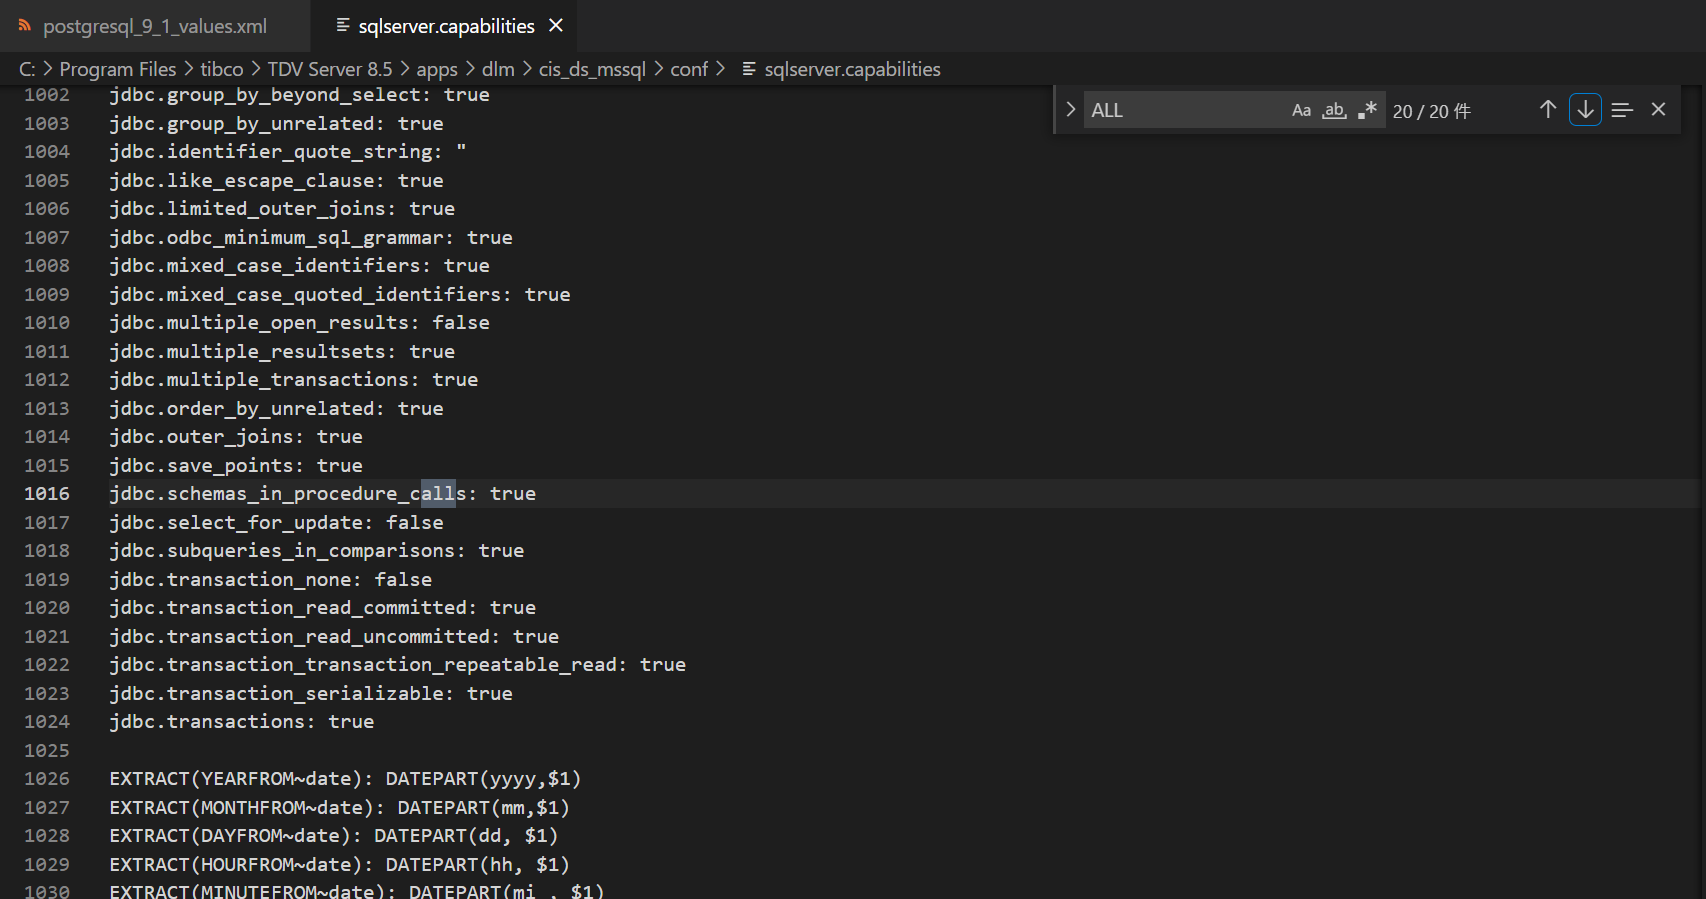Click jdbc.schemas_in_procedure_calls line
Screen dimensions: 1706x899
(x=323, y=494)
